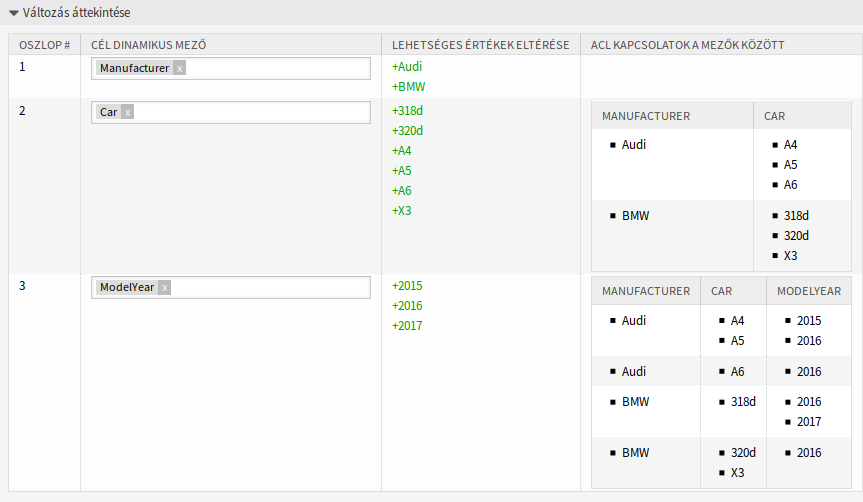Select the +2017 value

point(407,326)
